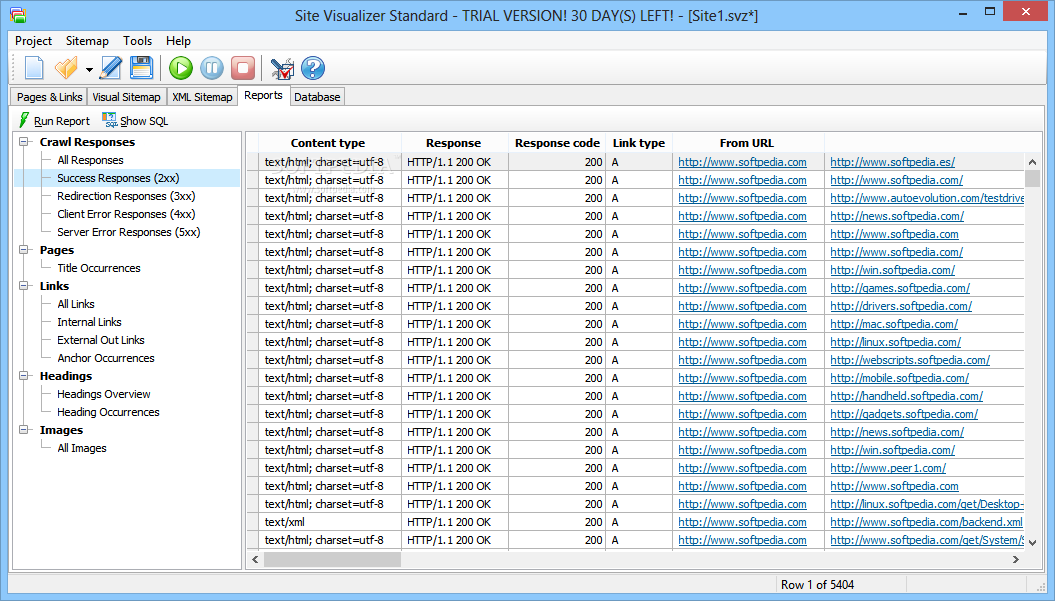Collapse the Pages tree node

click(24, 250)
